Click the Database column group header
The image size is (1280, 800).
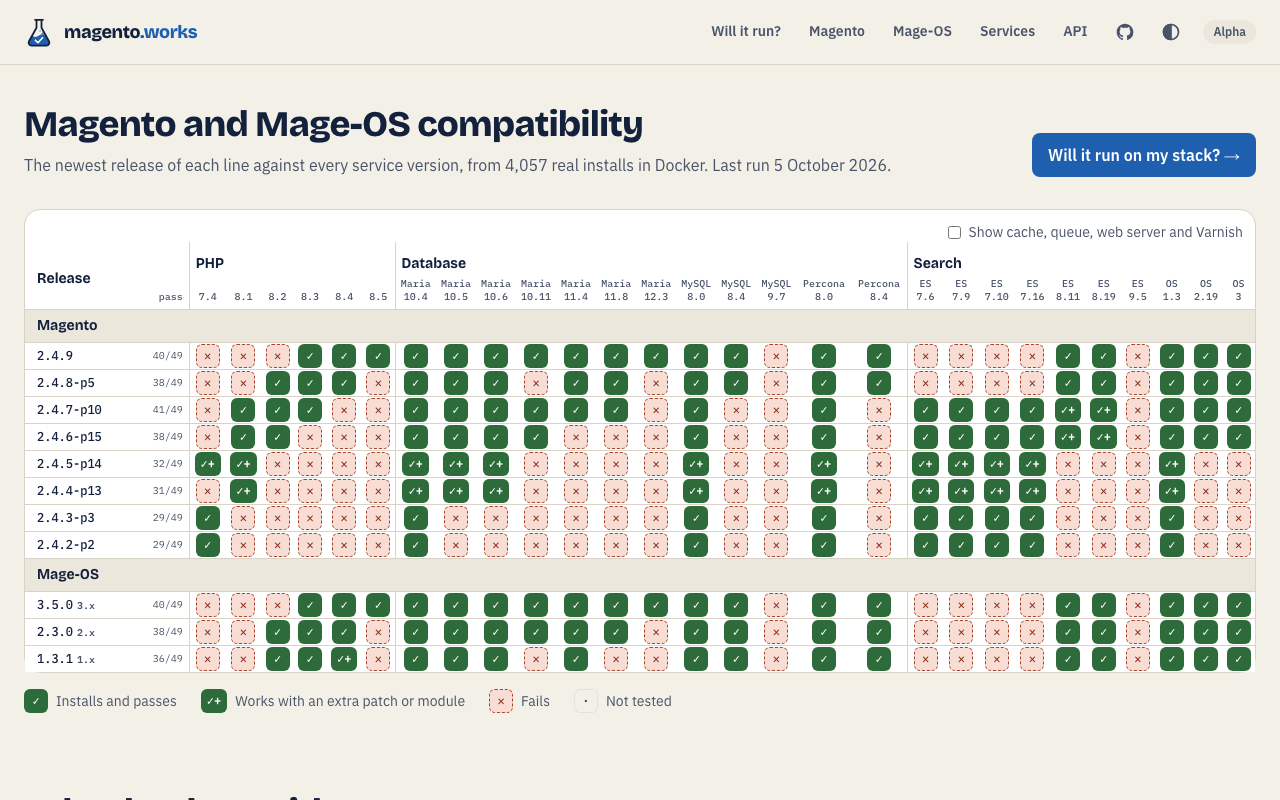(434, 263)
